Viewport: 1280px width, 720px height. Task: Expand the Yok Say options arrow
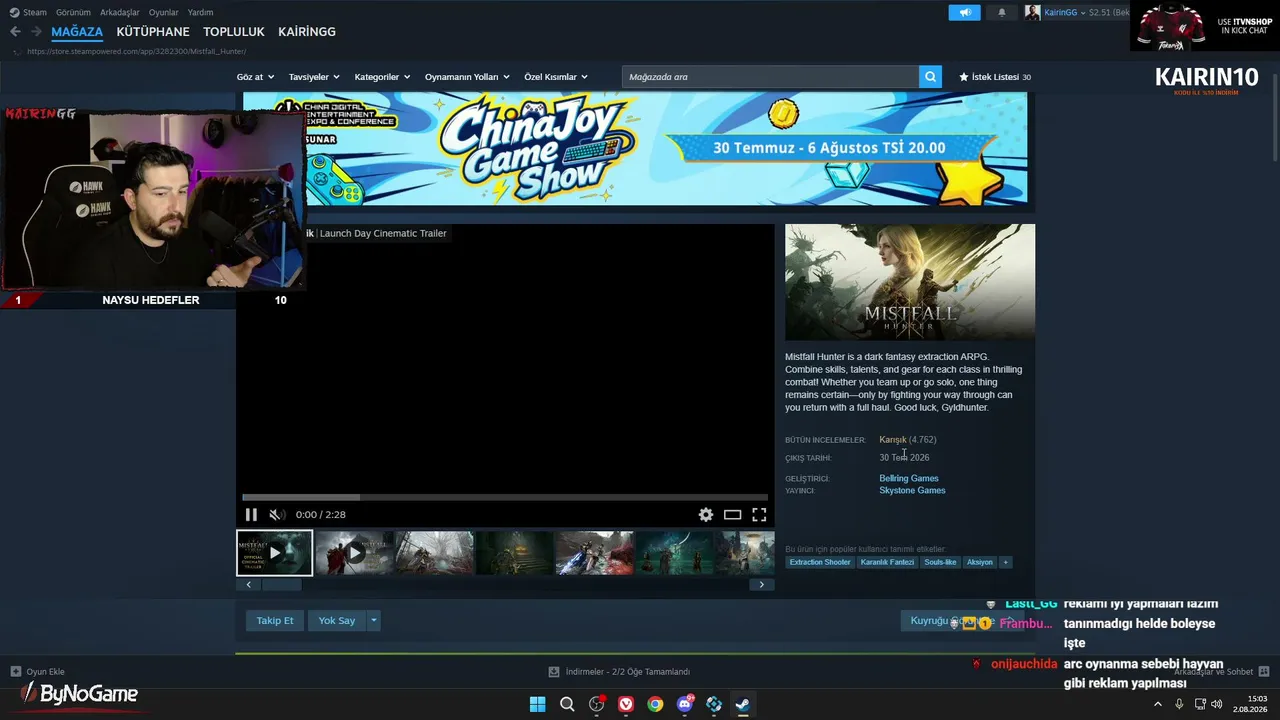374,621
